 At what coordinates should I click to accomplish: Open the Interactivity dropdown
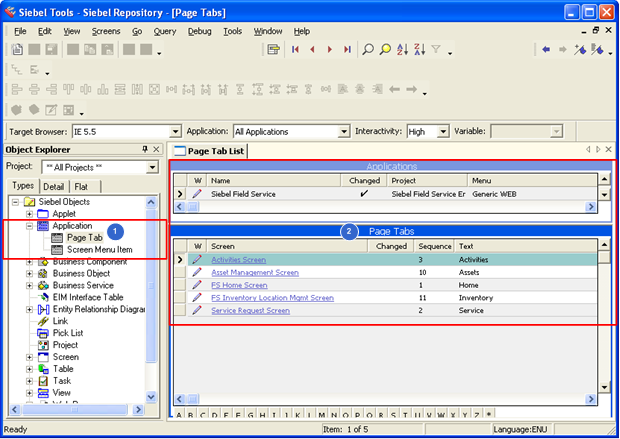point(443,131)
